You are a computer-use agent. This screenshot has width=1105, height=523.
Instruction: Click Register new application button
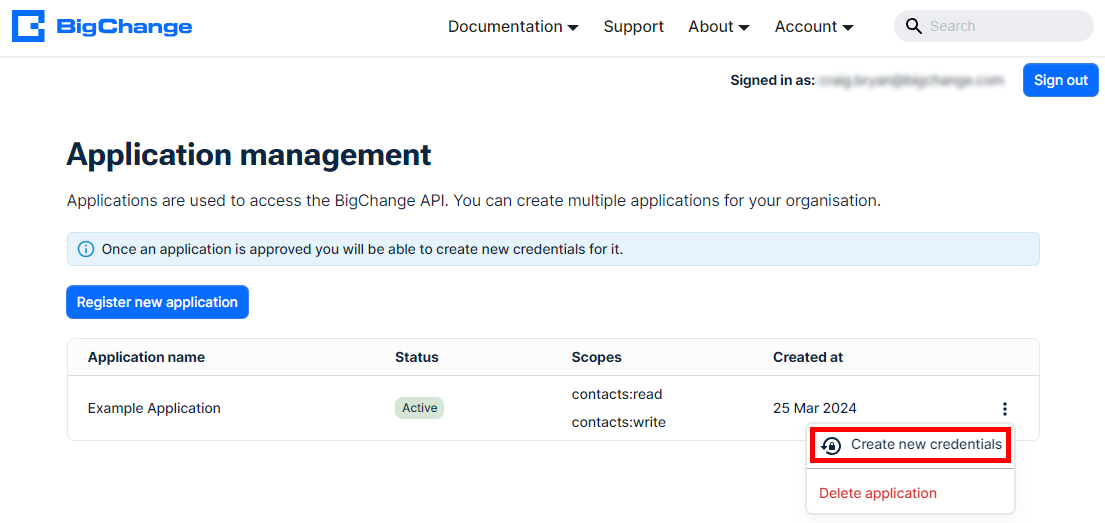click(157, 302)
